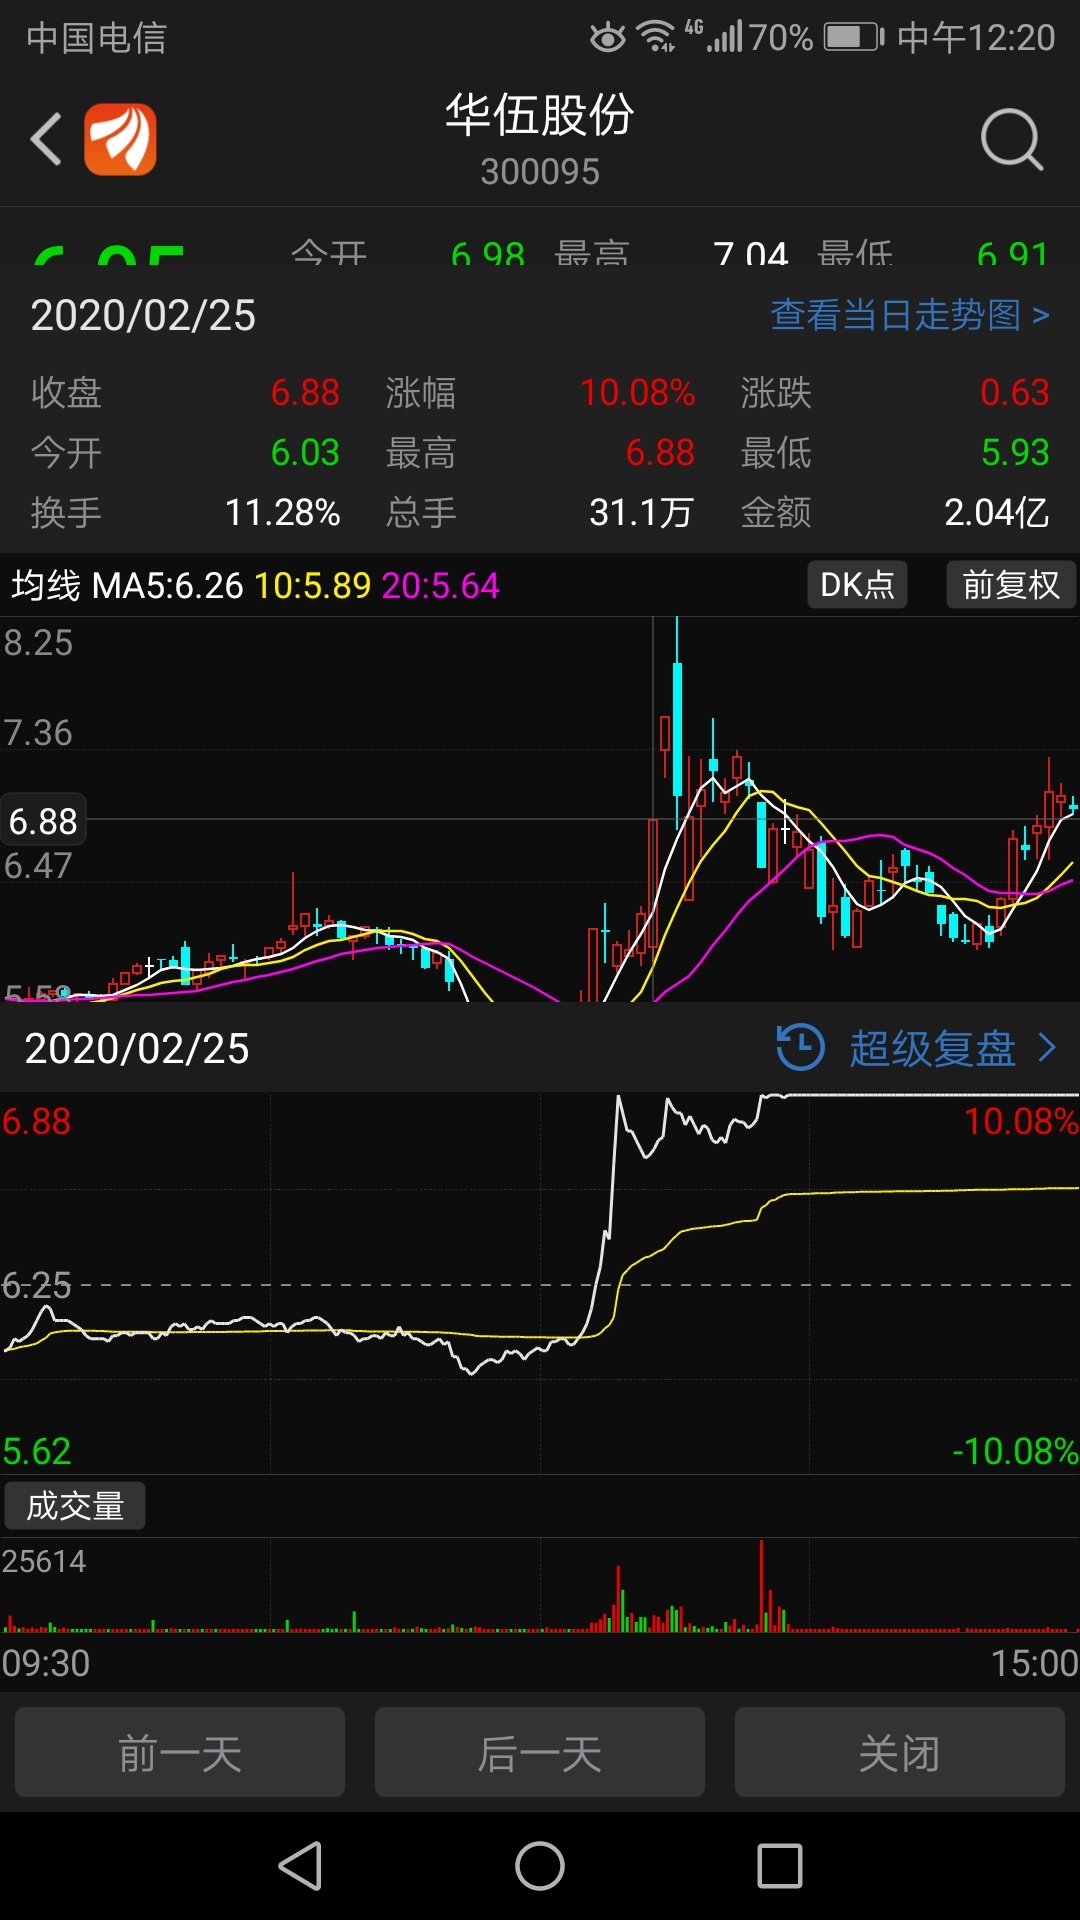Tap the magenta 20:5.64 average label
1080x1920 pixels.
[440, 586]
